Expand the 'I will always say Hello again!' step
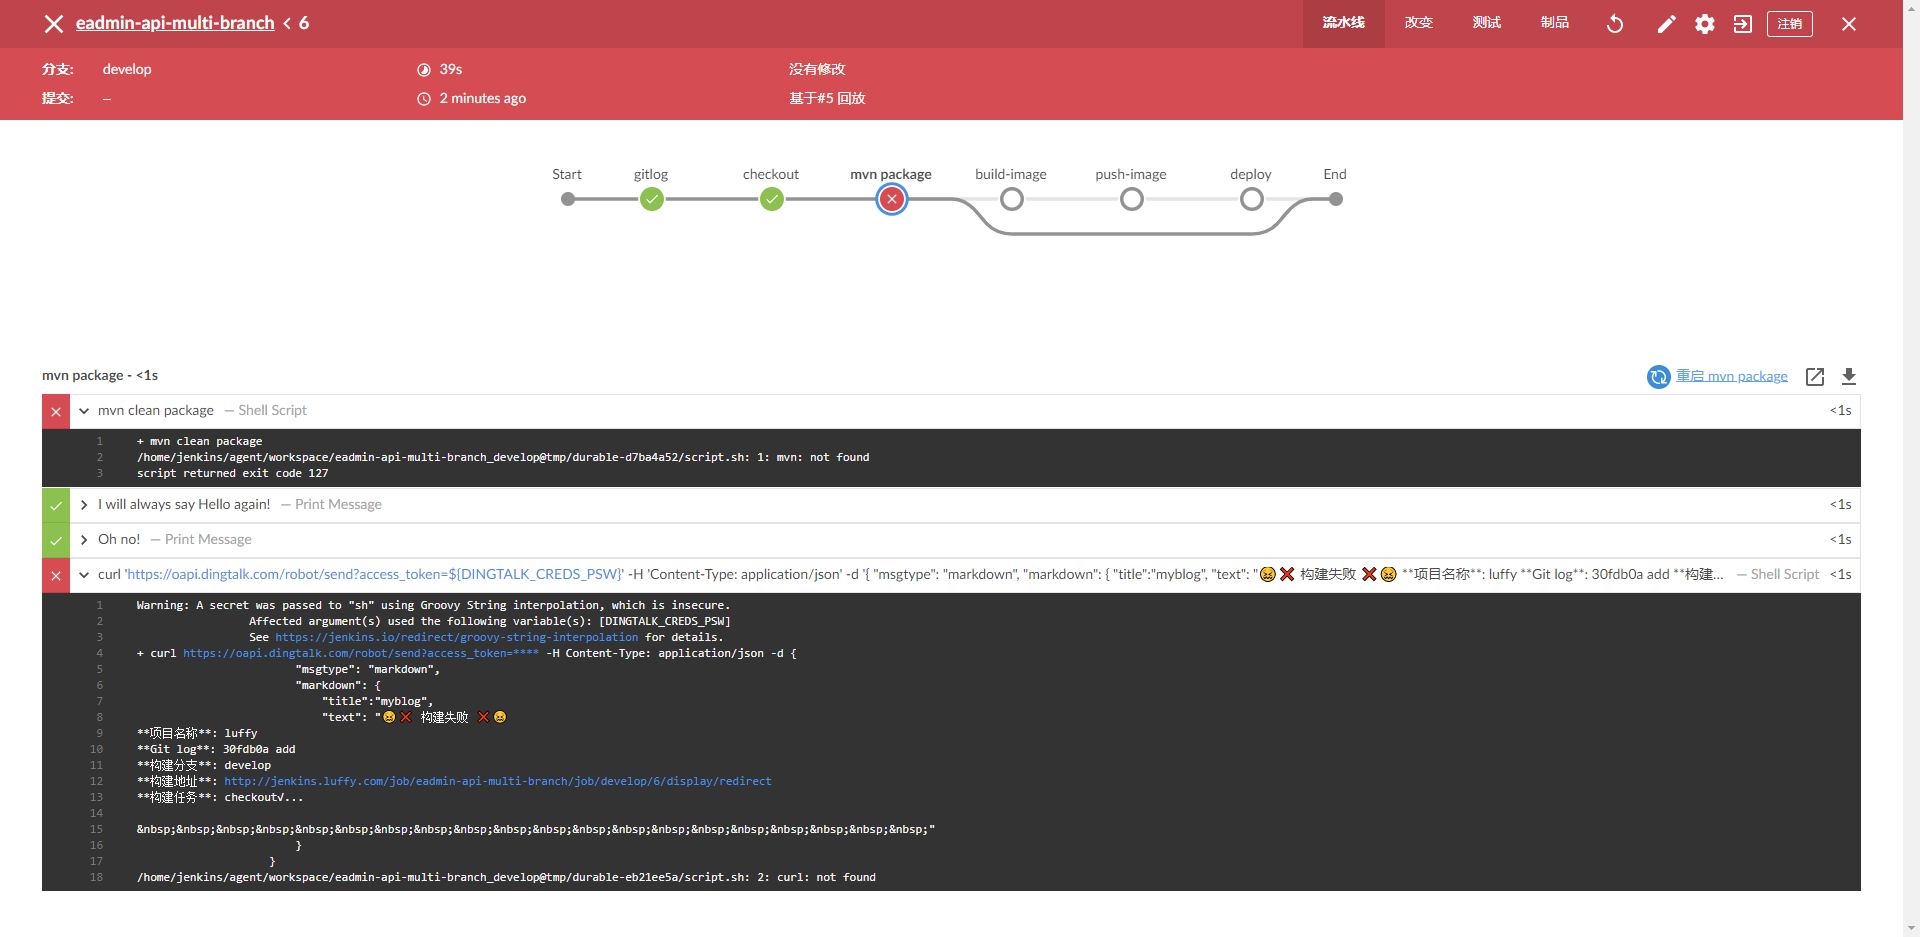Screen dimensions: 1920x937 click(84, 505)
